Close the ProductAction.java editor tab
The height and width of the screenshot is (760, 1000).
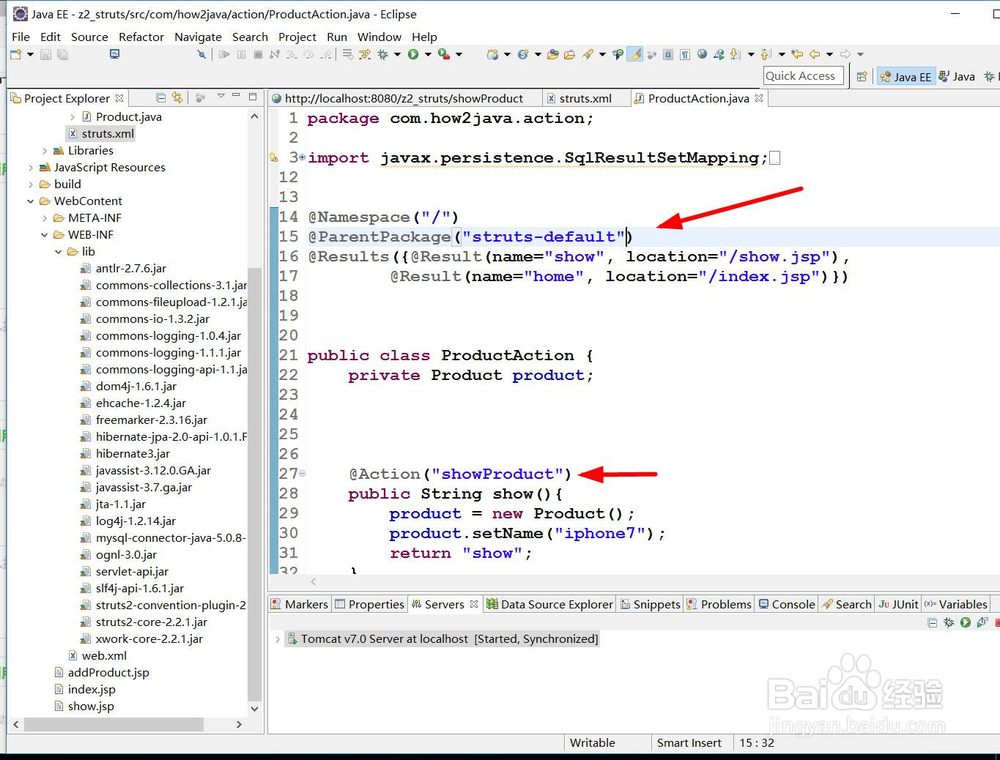pos(759,98)
